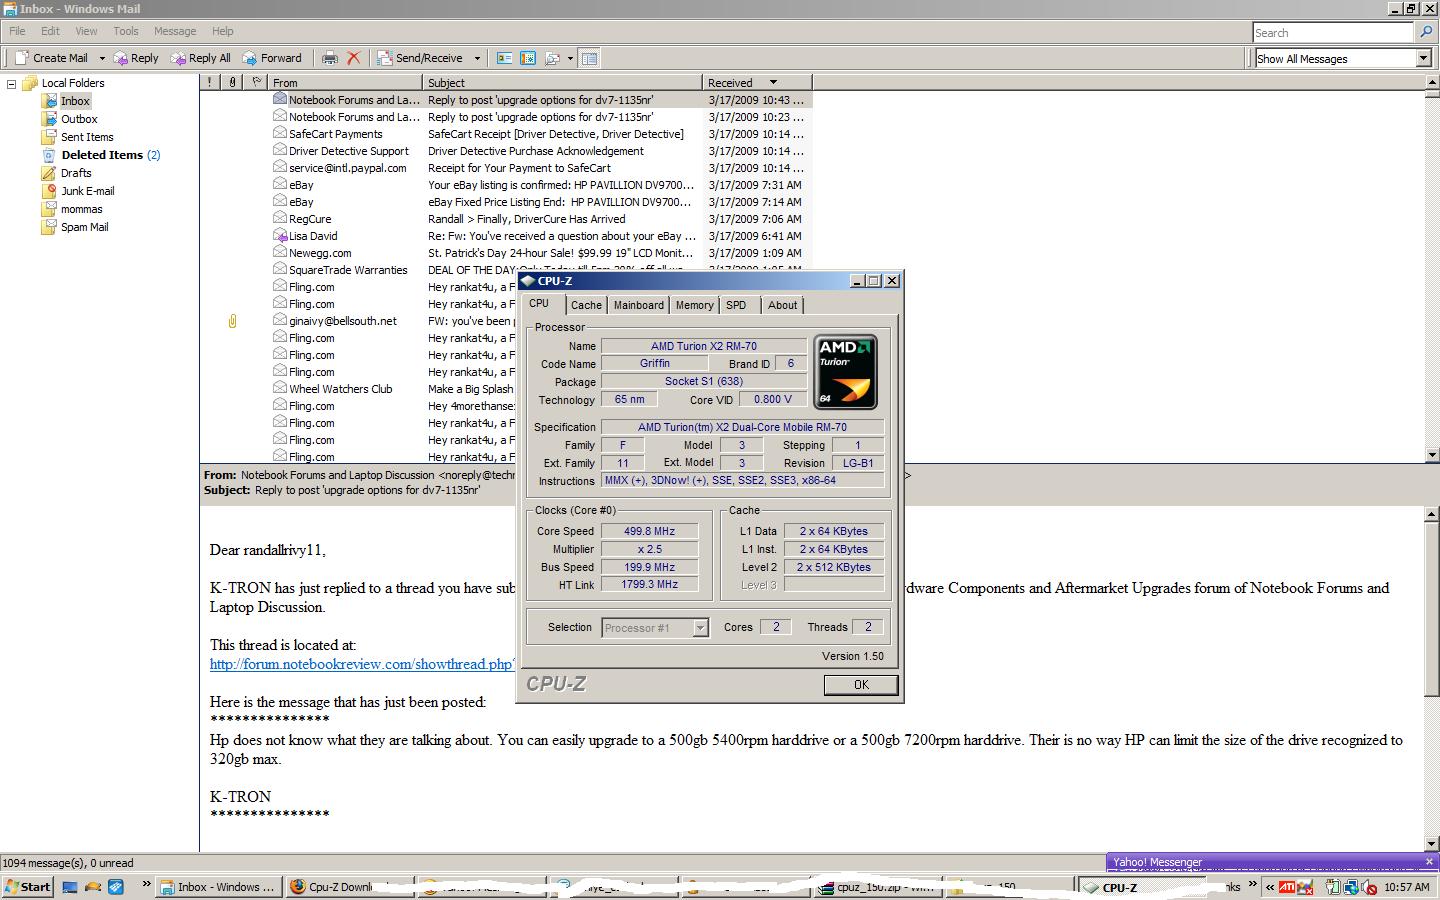Image resolution: width=1440 pixels, height=900 pixels.
Task: Open the Tools menu
Action: click(126, 31)
